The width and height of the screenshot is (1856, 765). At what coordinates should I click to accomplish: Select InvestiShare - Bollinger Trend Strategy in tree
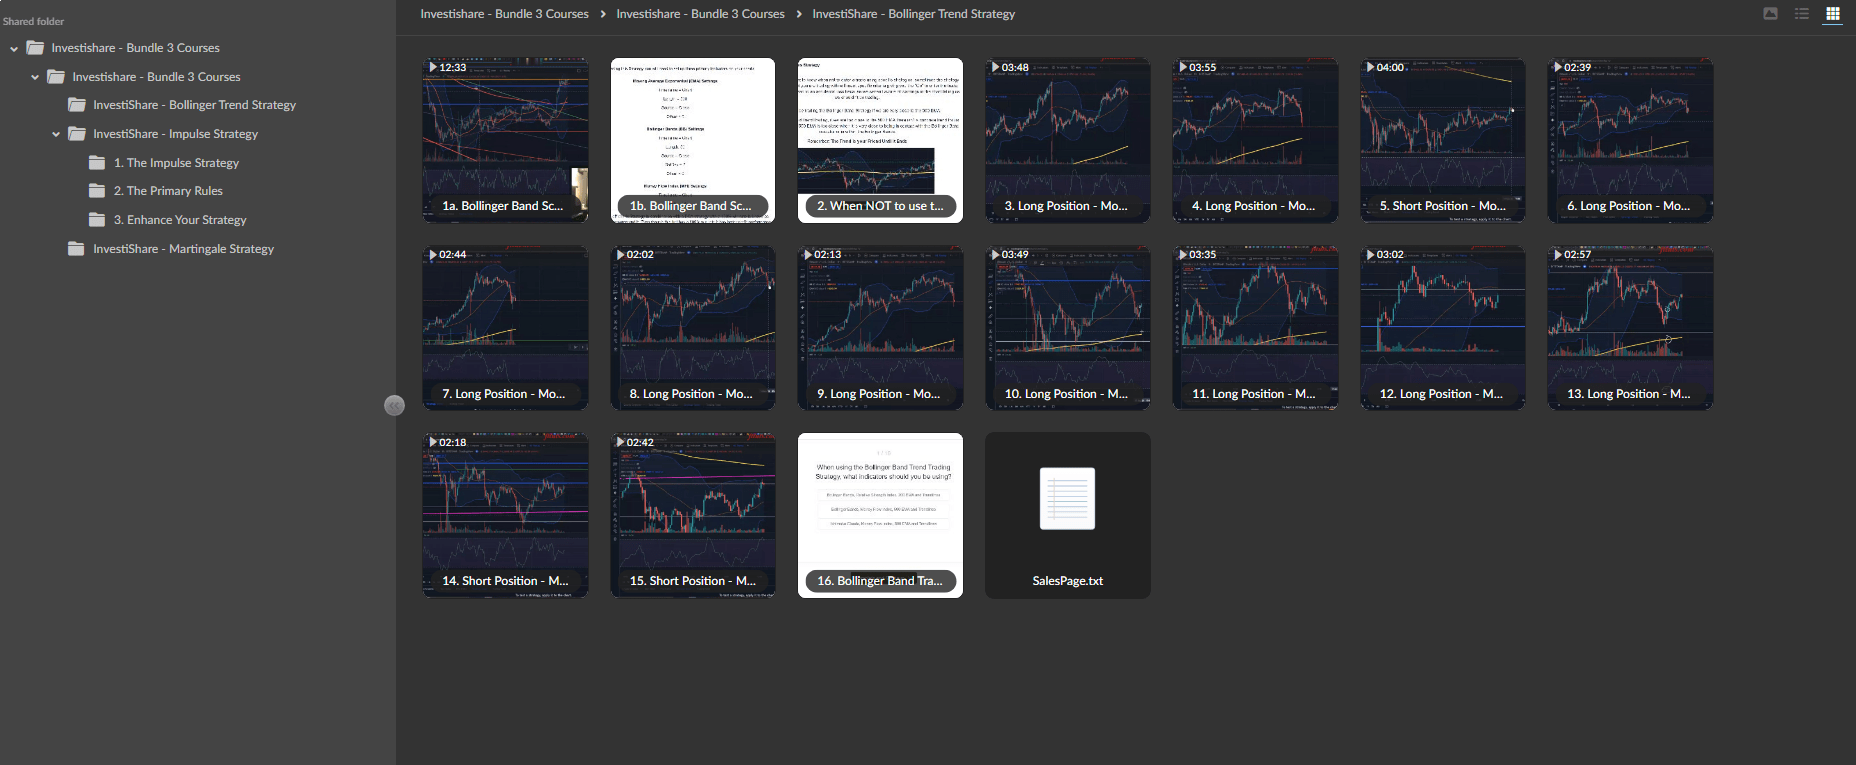point(194,105)
